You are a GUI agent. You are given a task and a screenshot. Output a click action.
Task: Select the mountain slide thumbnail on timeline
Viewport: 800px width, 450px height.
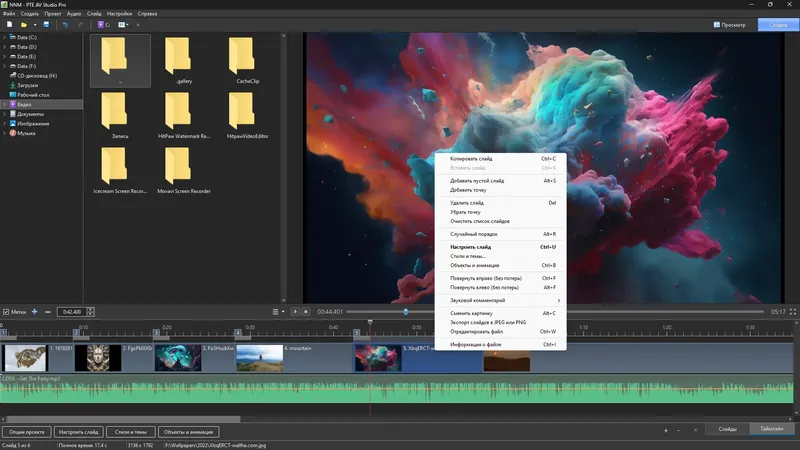click(259, 357)
